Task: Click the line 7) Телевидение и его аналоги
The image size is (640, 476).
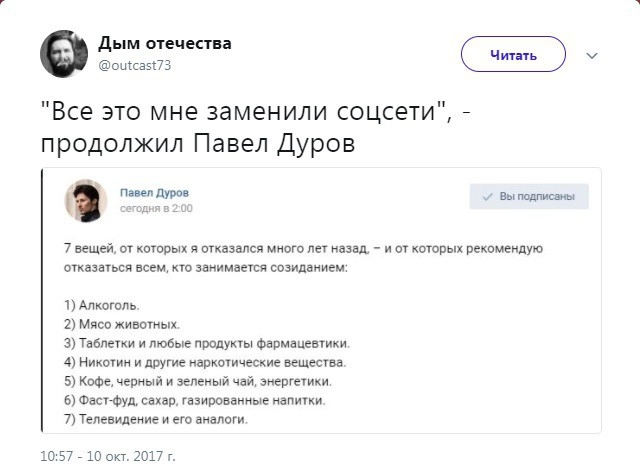Action: pyautogui.click(x=154, y=419)
